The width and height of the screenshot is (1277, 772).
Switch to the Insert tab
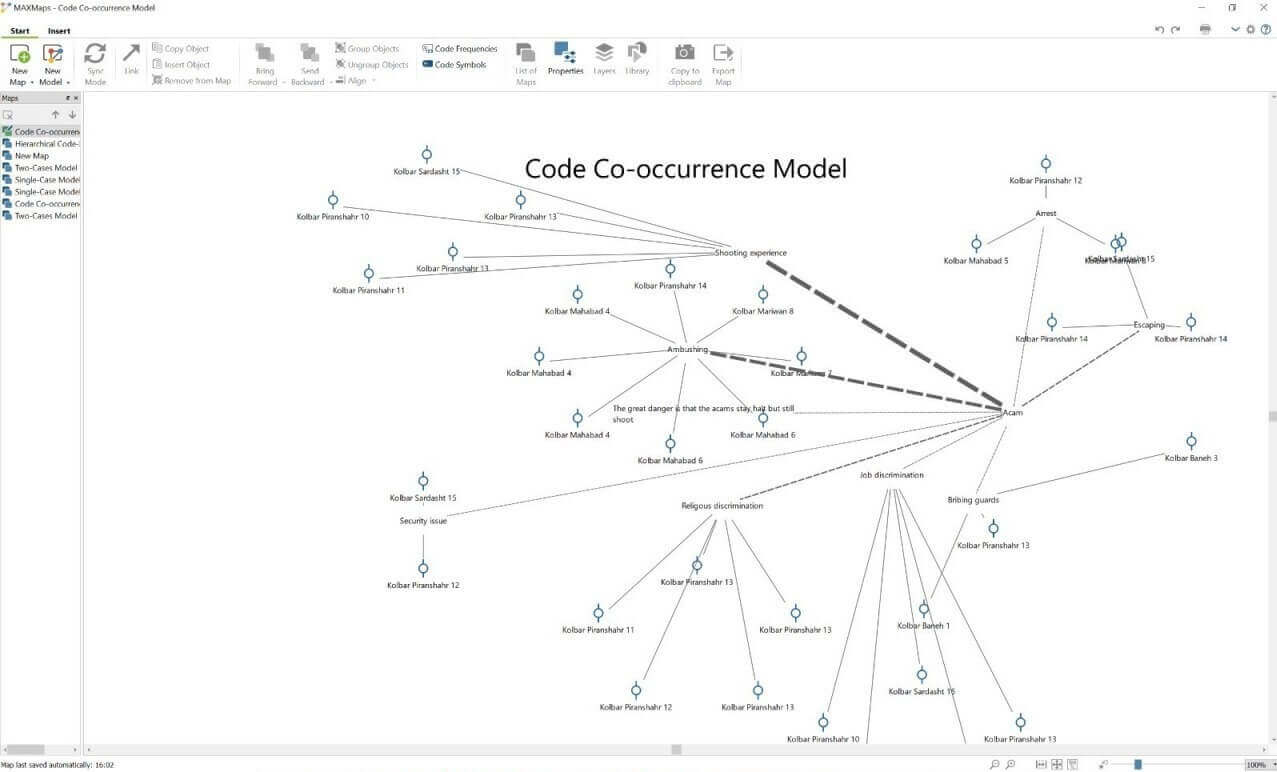pyautogui.click(x=59, y=31)
